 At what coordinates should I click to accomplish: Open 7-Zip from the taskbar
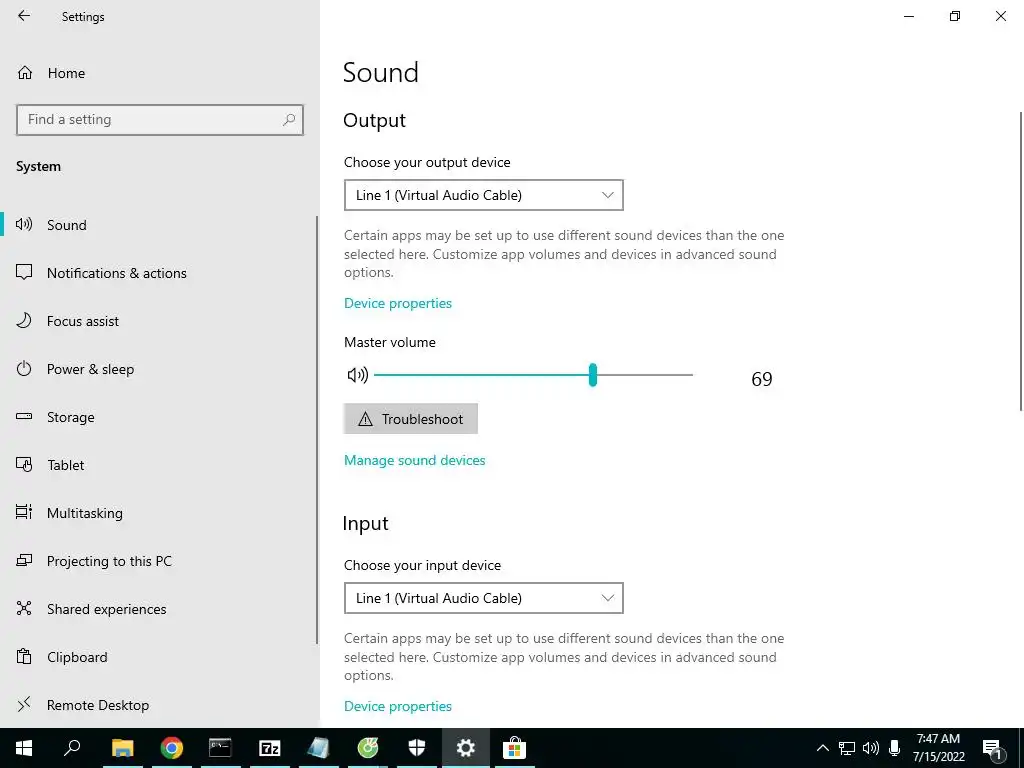(269, 748)
